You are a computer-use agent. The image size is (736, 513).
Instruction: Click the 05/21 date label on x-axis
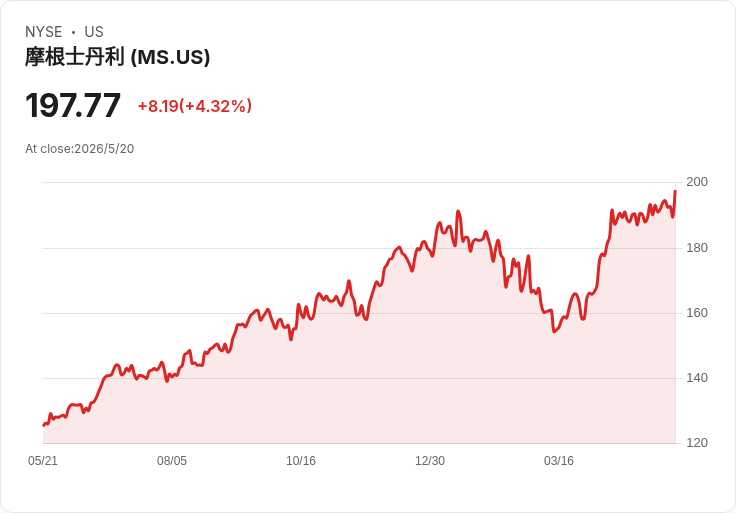[x=43, y=460]
